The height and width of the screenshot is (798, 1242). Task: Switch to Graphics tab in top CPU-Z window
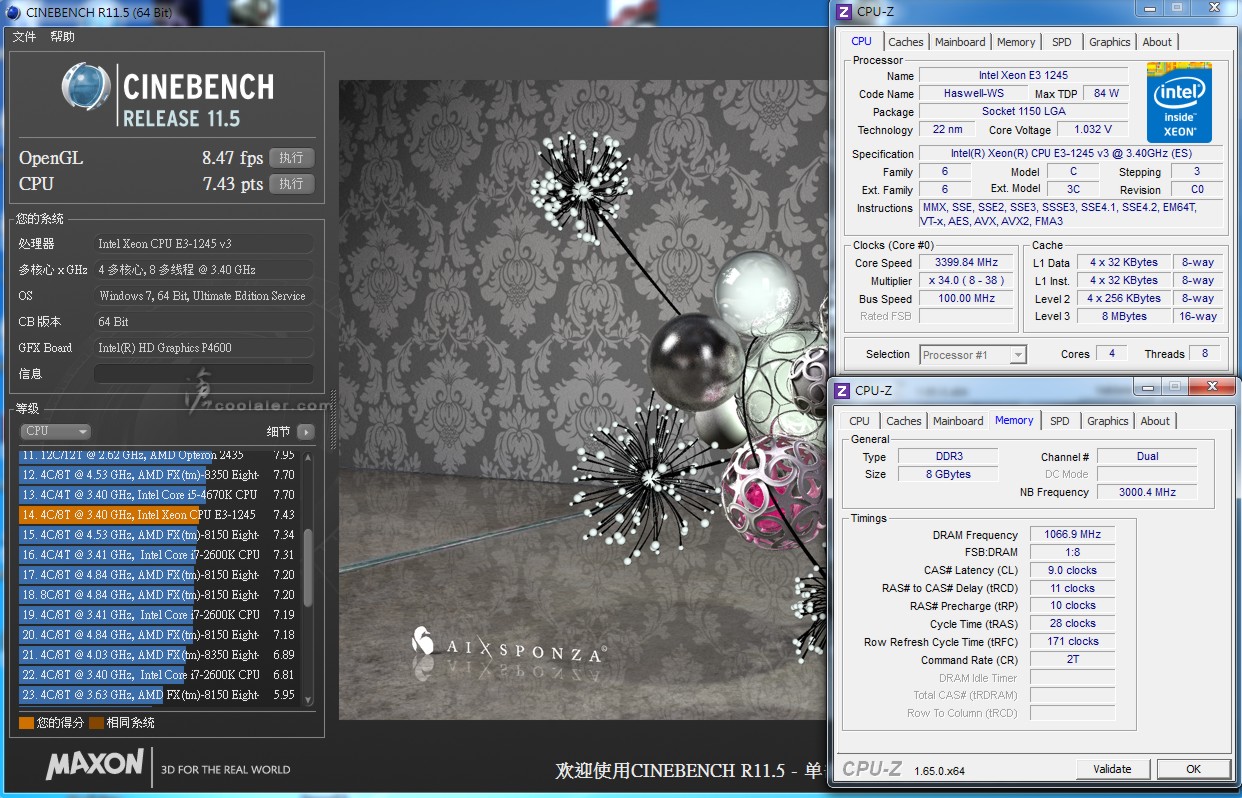pos(1109,42)
